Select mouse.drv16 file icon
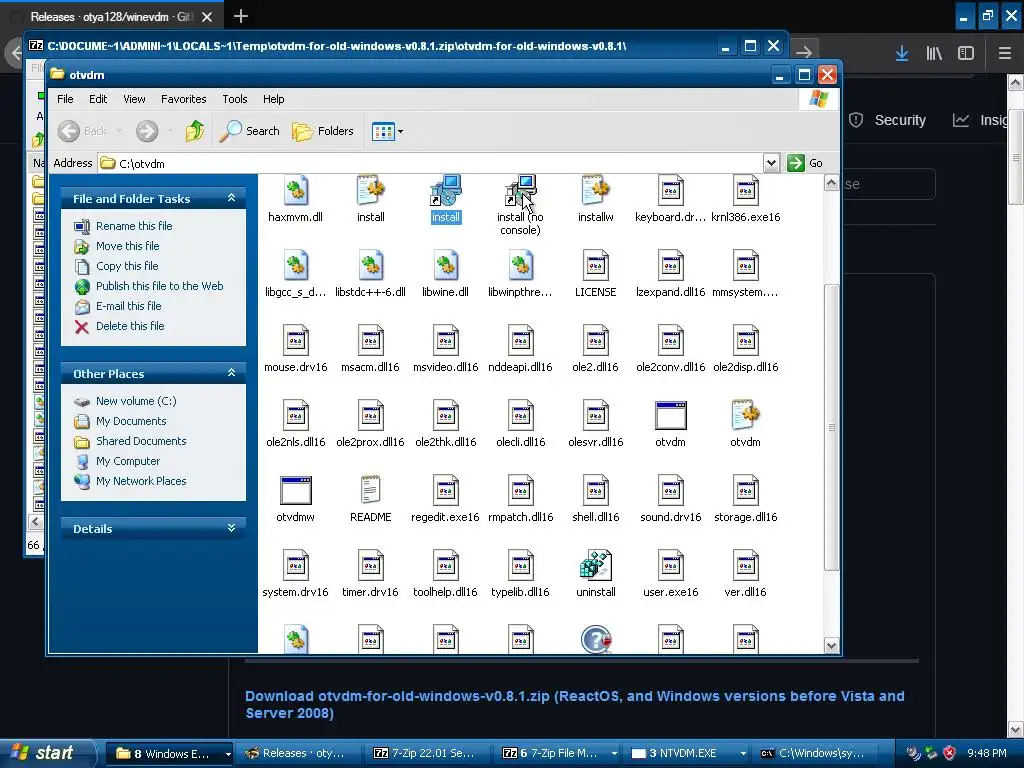Image resolution: width=1024 pixels, height=768 pixels. pyautogui.click(x=295, y=342)
